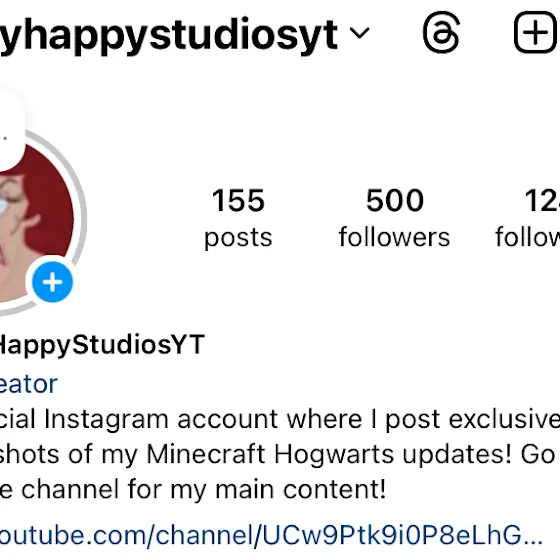This screenshot has height=560, width=560.
Task: Open the Threads icon in the header
Action: [441, 32]
